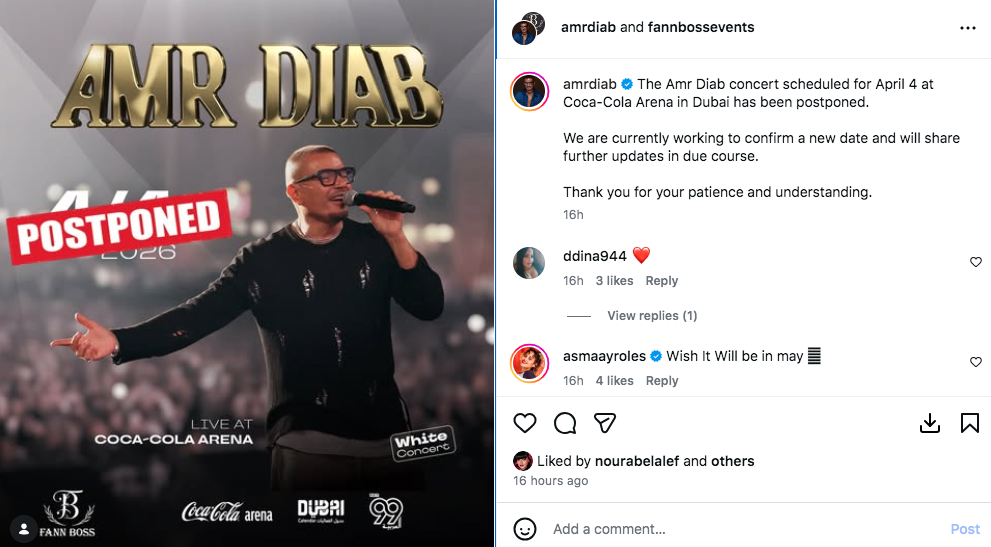View who liked via the 'others' link
The width and height of the screenshot is (991, 547).
(733, 461)
